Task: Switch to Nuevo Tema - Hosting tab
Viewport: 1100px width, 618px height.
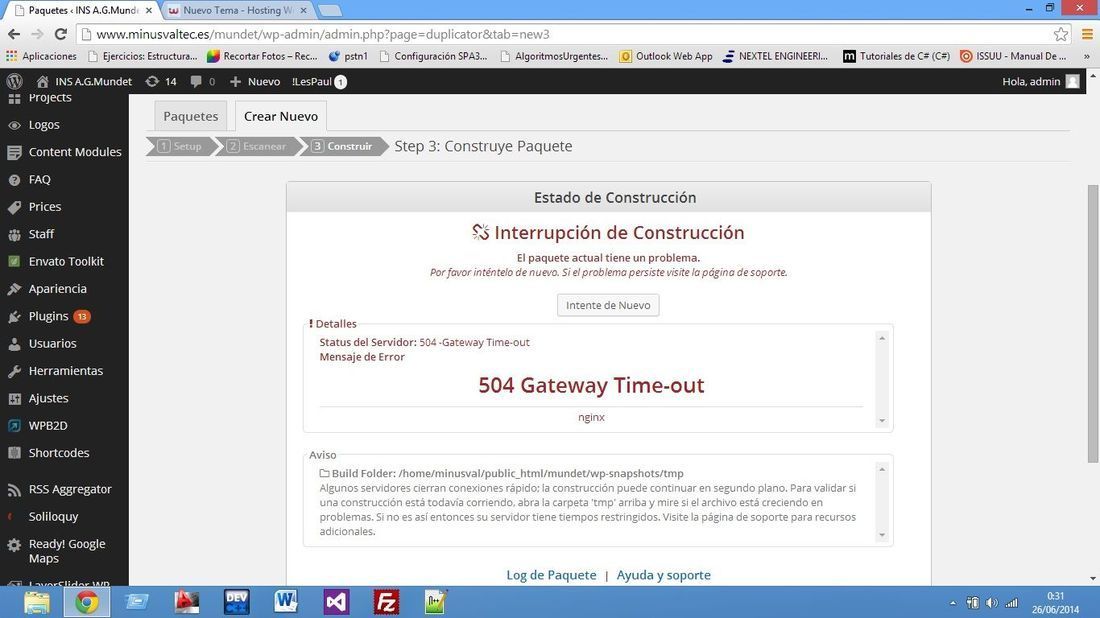Action: pyautogui.click(x=239, y=11)
